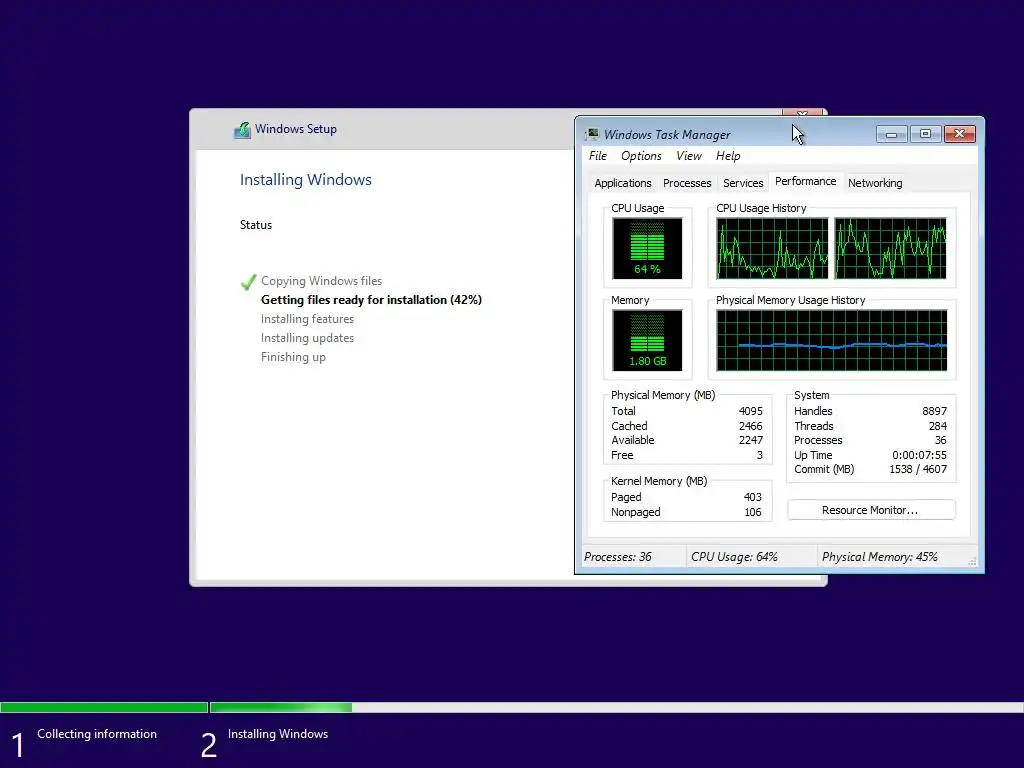Screen dimensions: 1024x768
Task: Select the Performance tab
Action: [x=805, y=182]
